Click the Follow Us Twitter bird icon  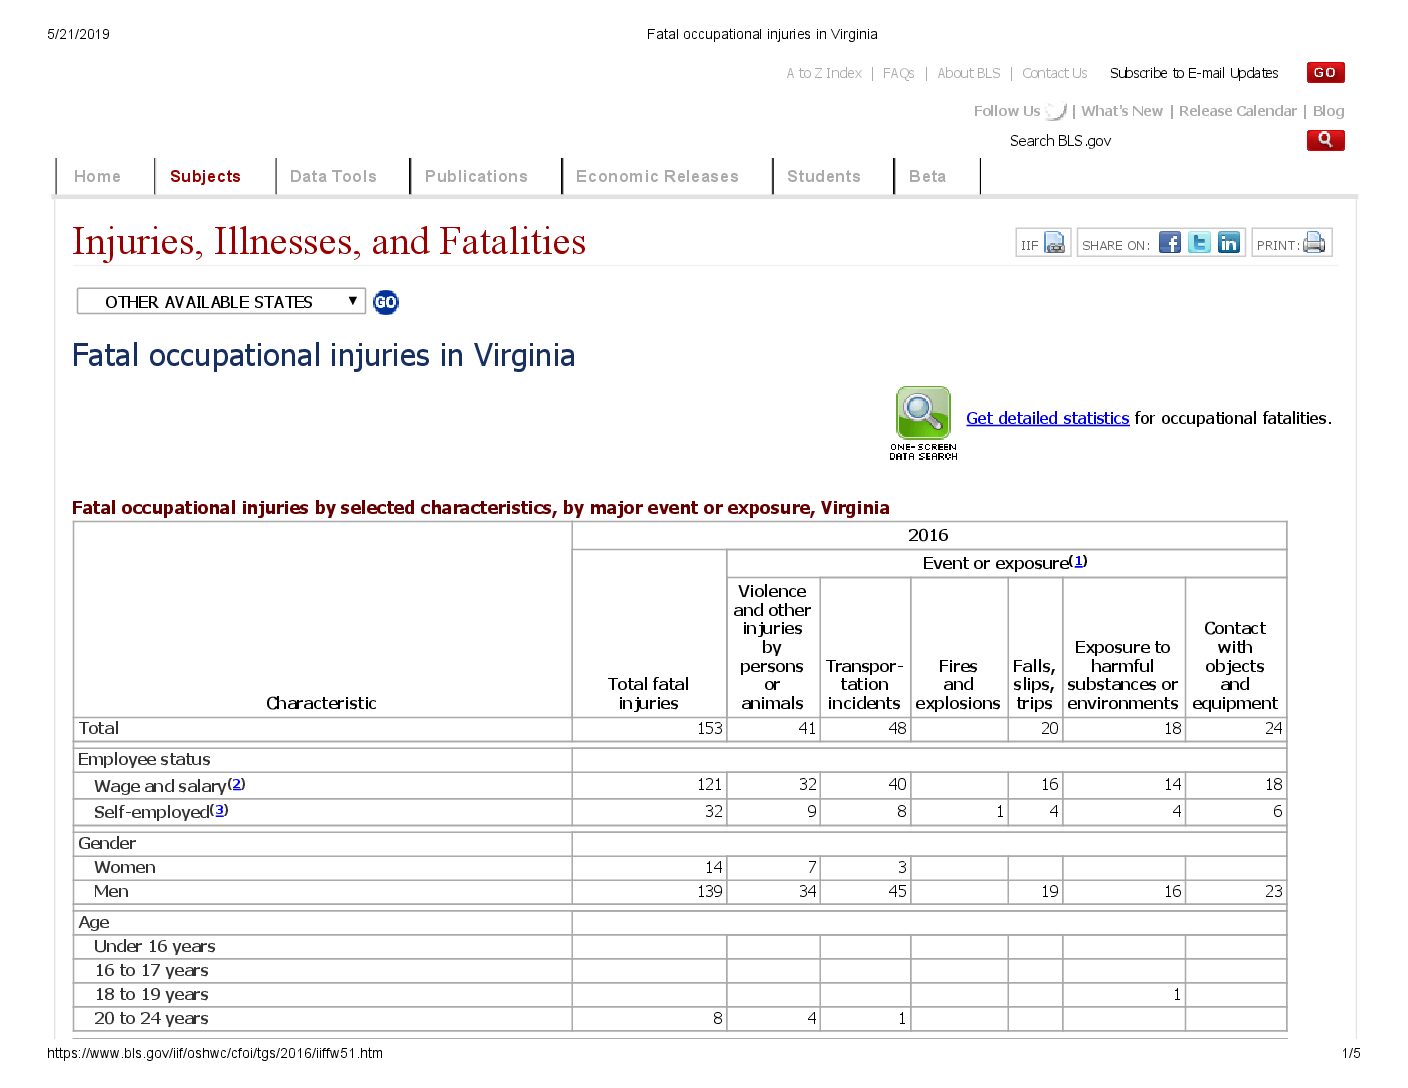pyautogui.click(x=1056, y=111)
